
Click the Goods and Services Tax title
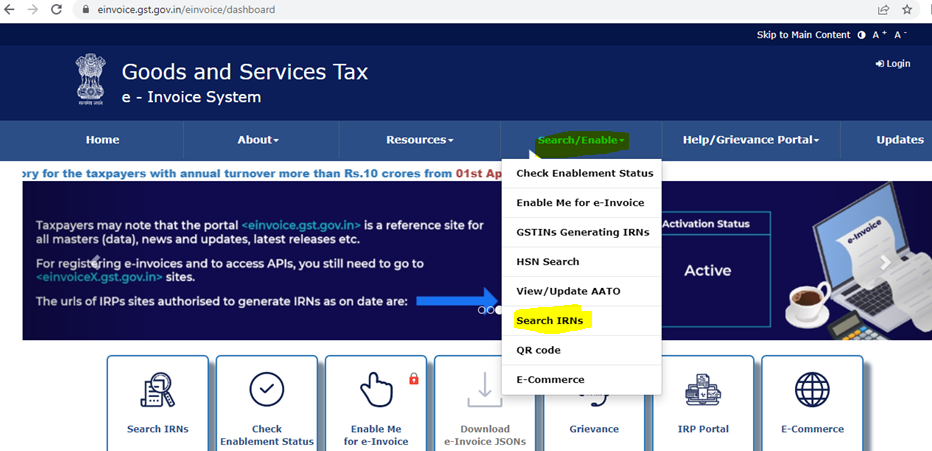tap(245, 72)
